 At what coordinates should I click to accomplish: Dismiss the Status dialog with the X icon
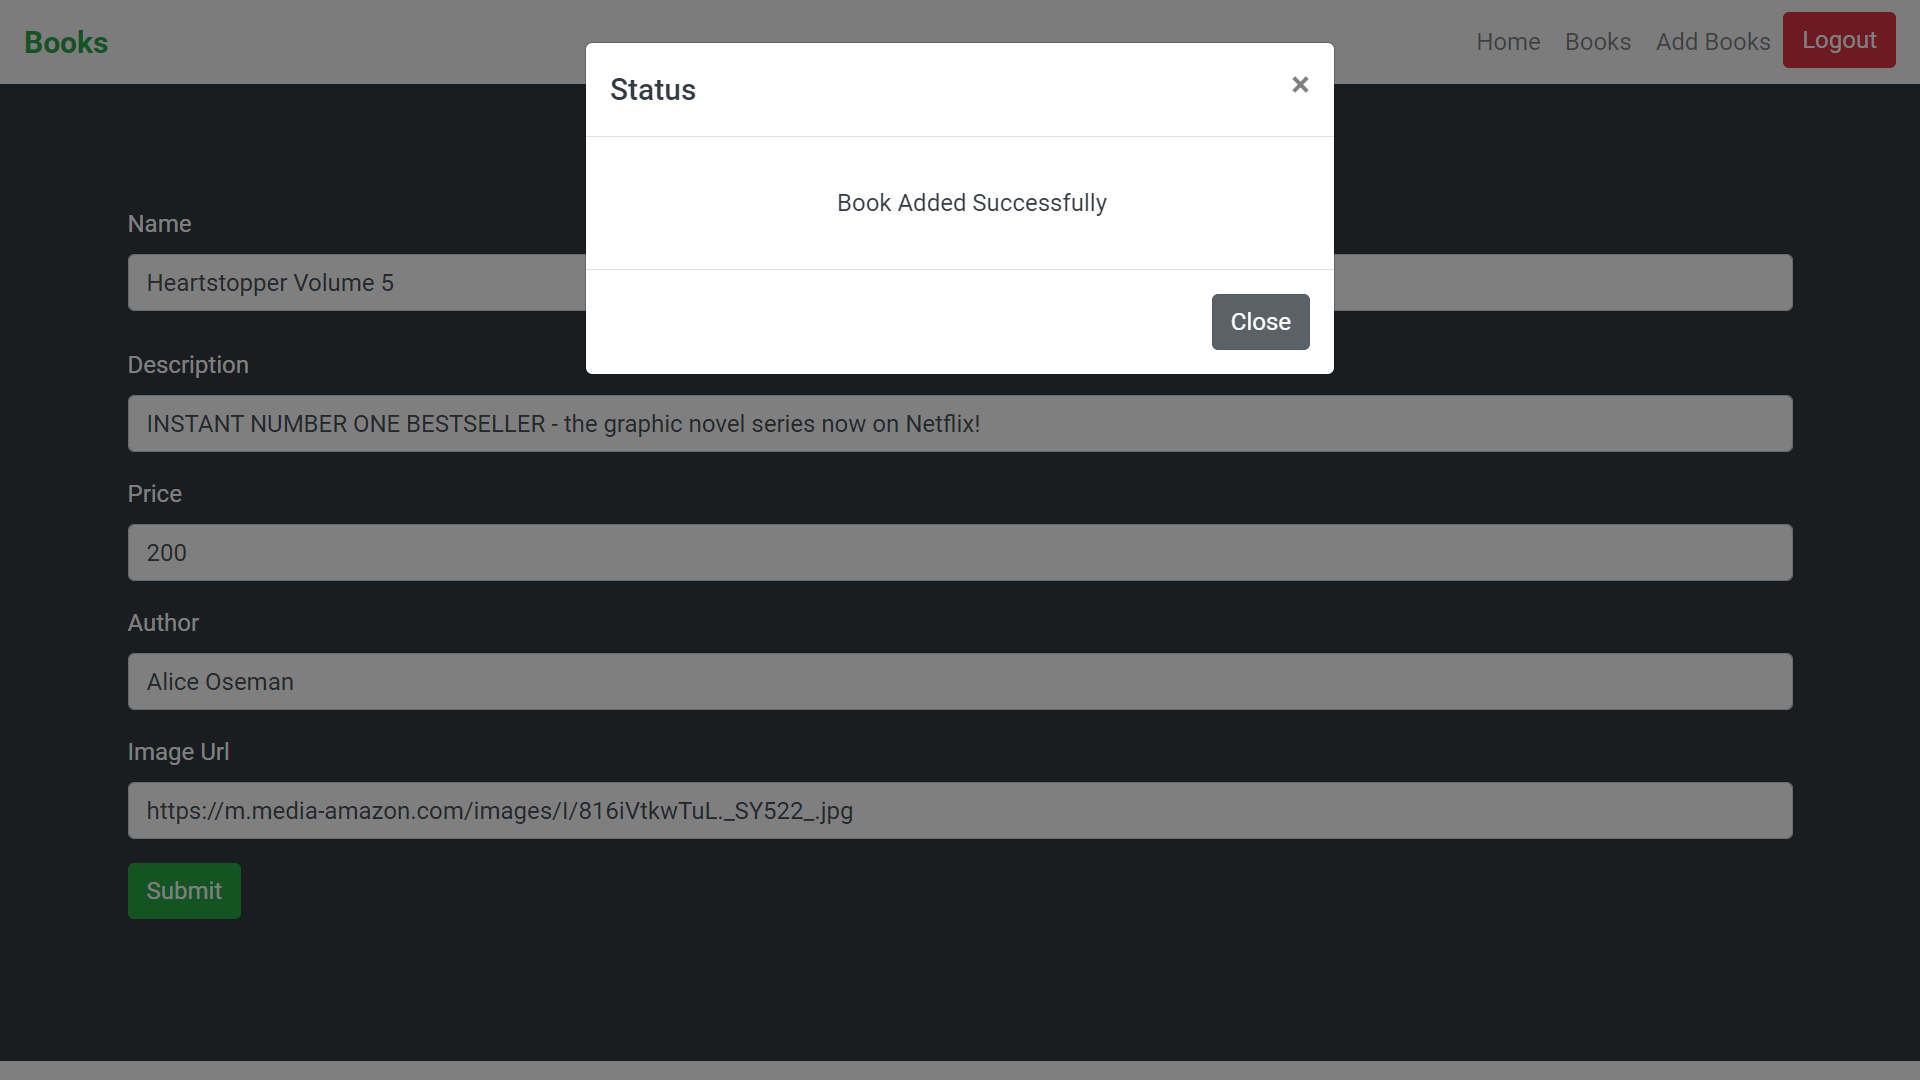click(1299, 85)
